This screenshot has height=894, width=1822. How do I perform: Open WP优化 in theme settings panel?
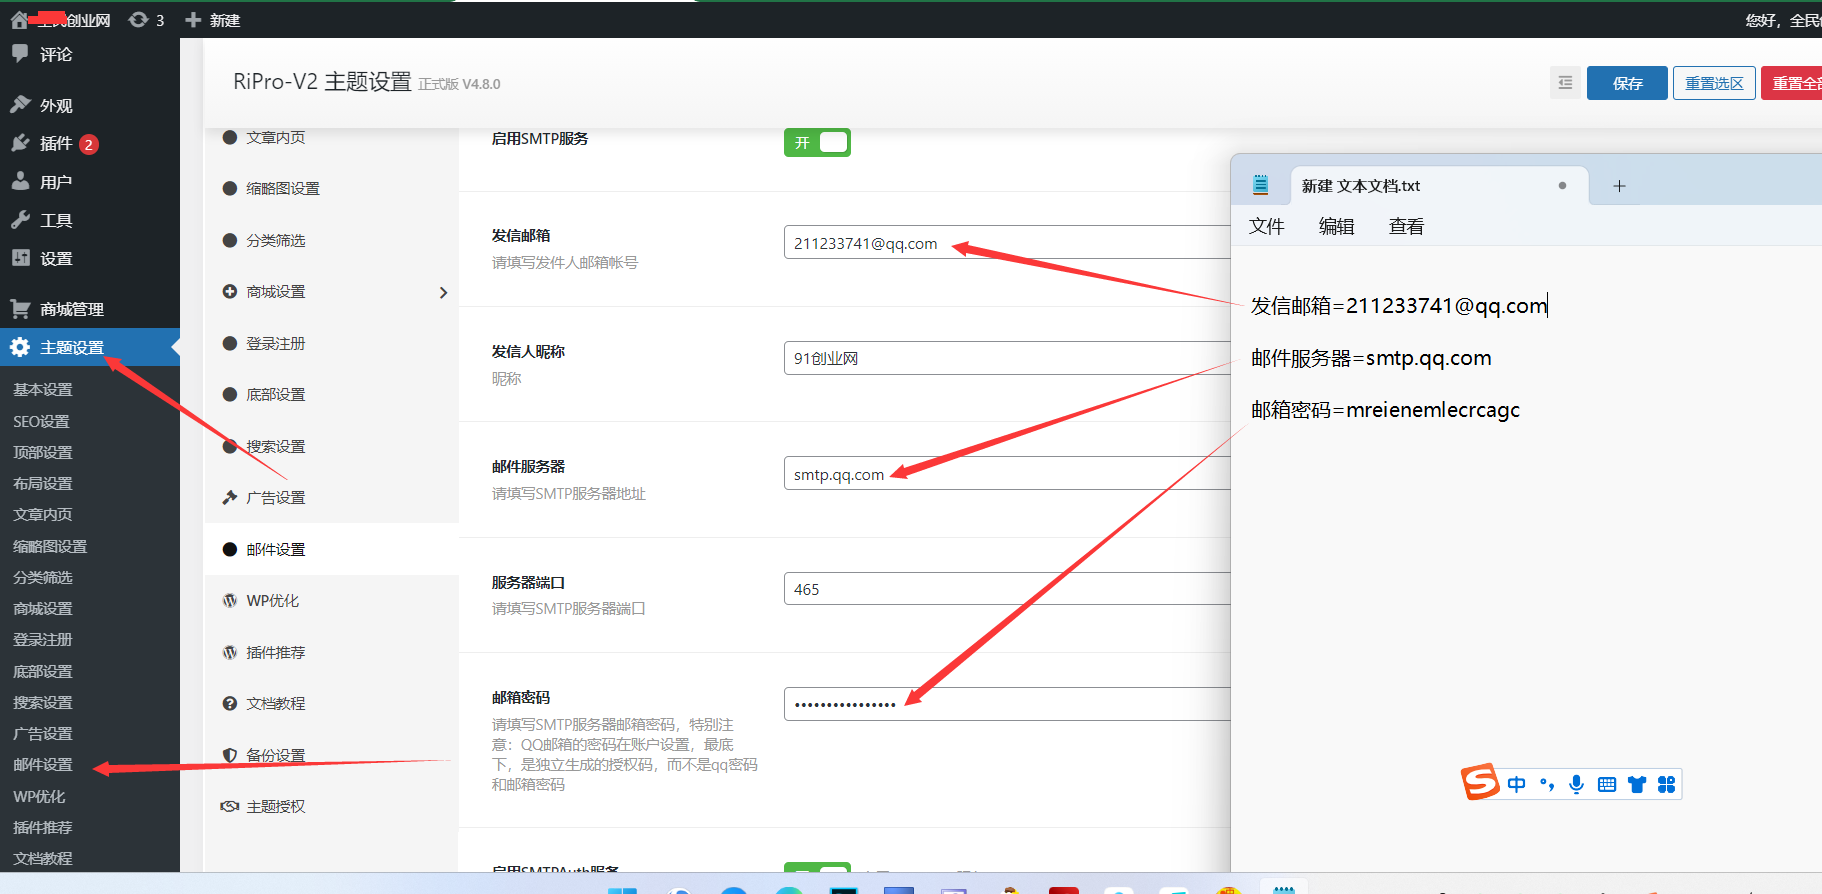coord(272,600)
